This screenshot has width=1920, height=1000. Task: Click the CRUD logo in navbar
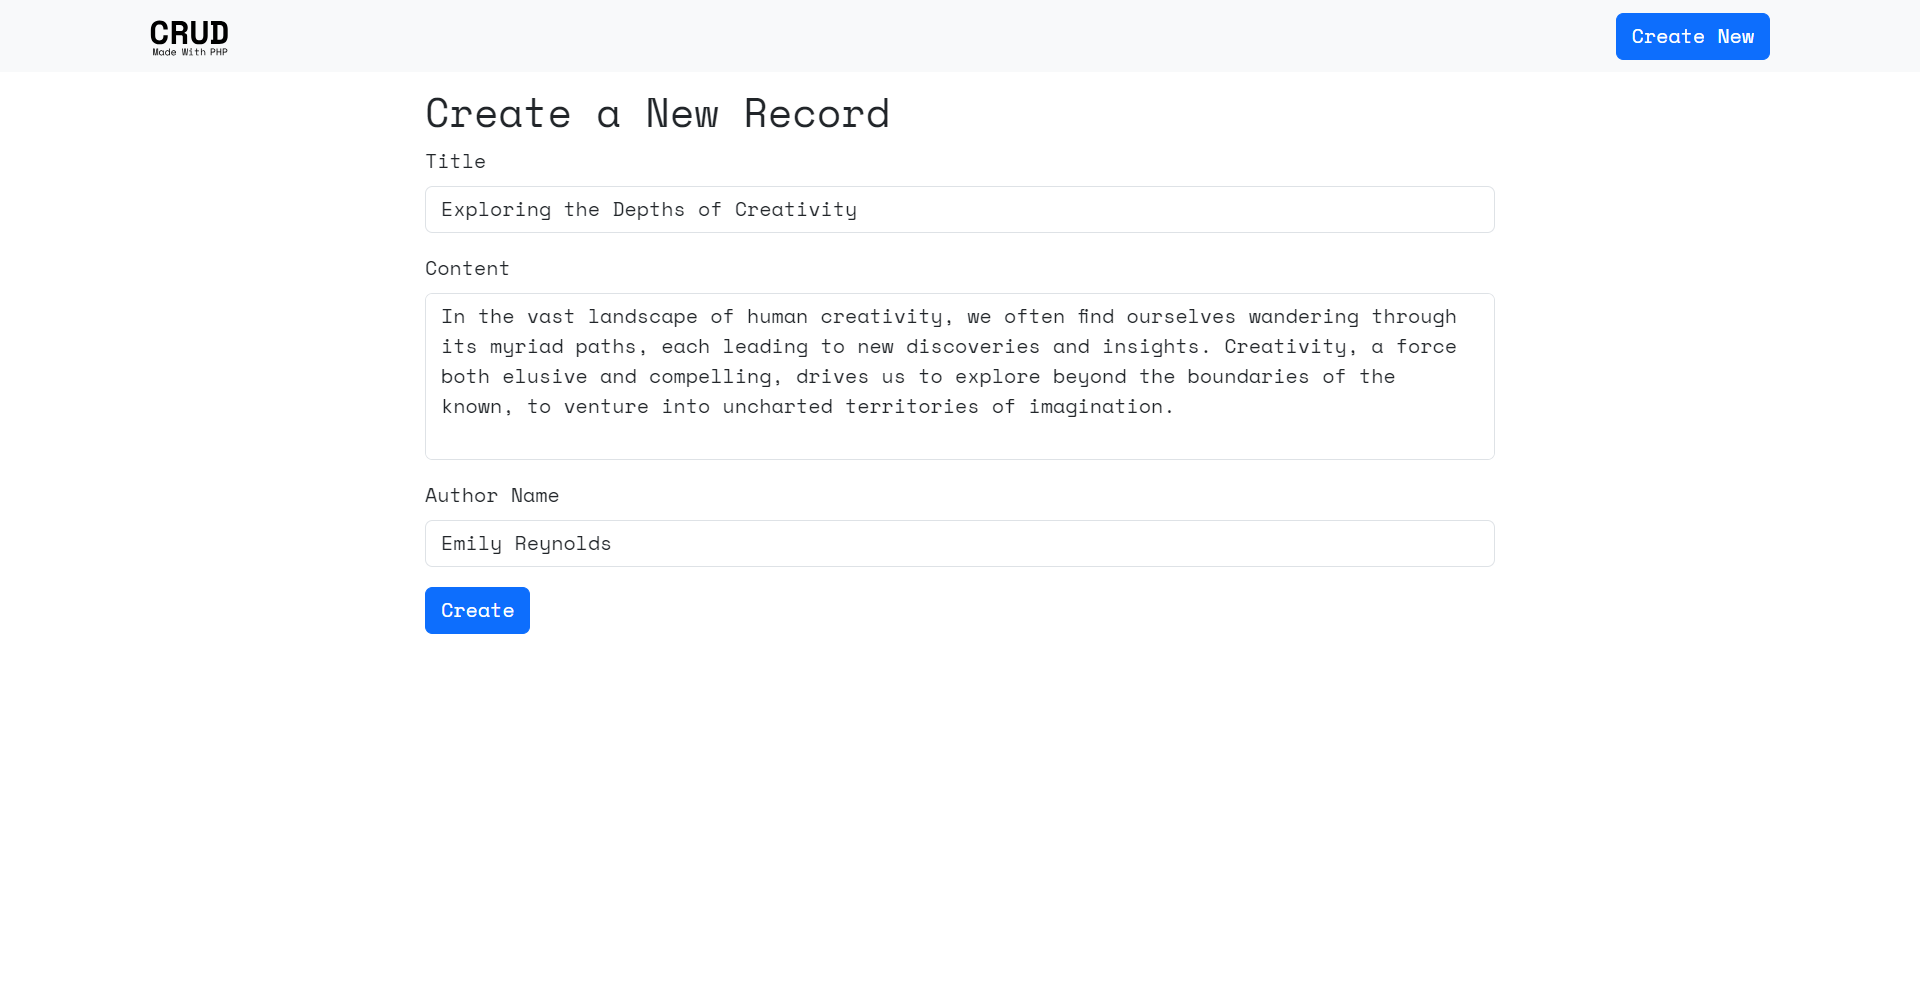tap(189, 32)
